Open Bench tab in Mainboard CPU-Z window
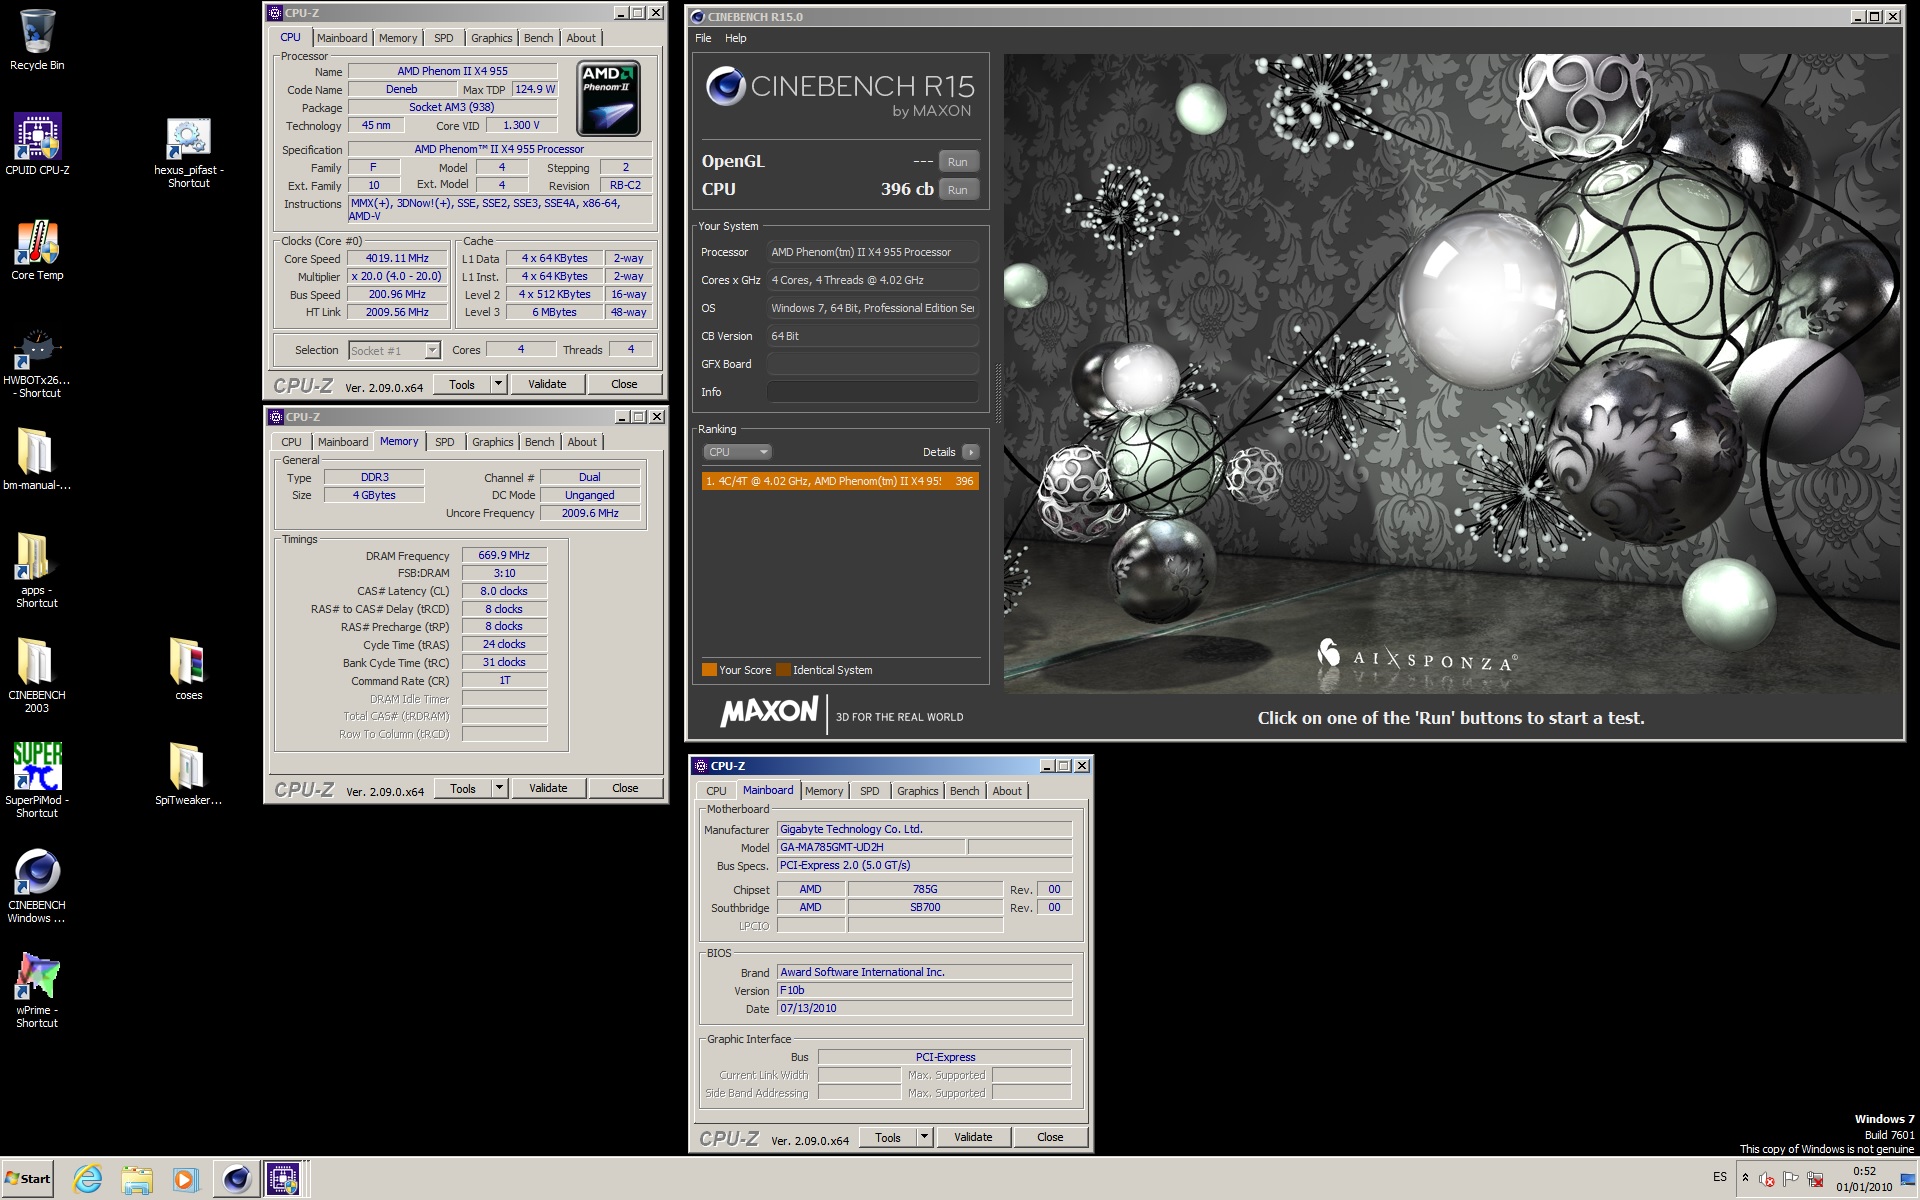This screenshot has height=1200, width=1920. point(964,791)
